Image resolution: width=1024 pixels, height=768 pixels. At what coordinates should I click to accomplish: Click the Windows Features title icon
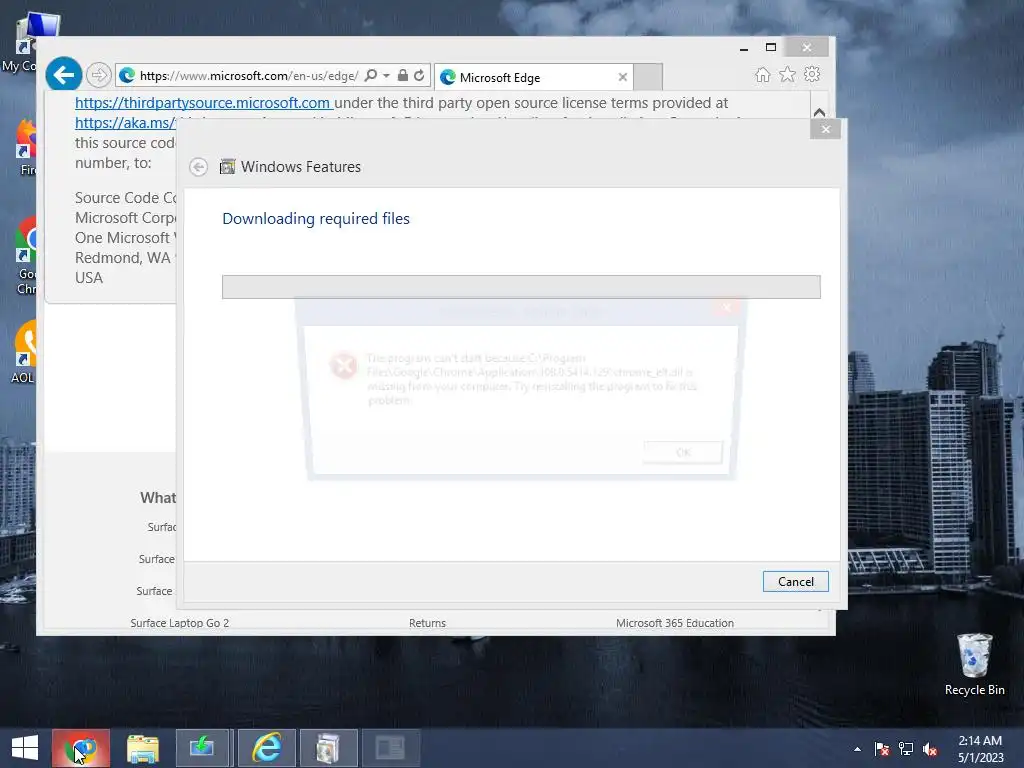point(227,167)
